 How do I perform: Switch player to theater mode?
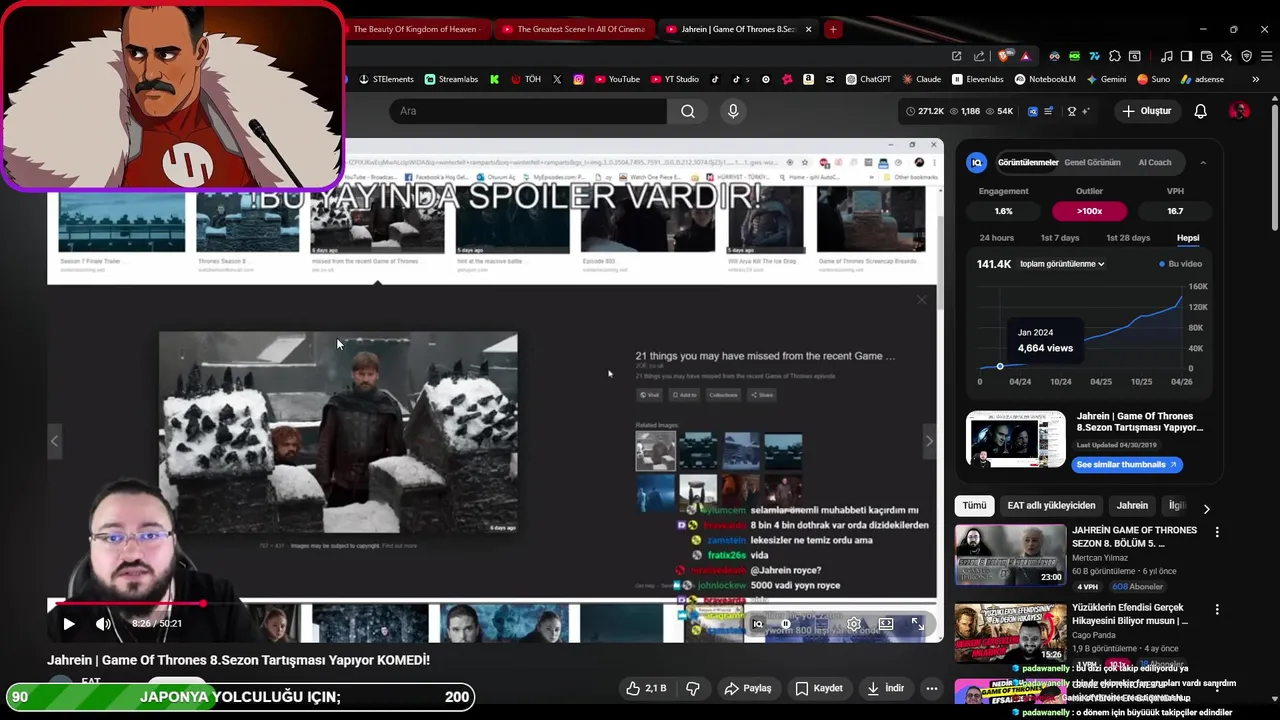click(886, 624)
